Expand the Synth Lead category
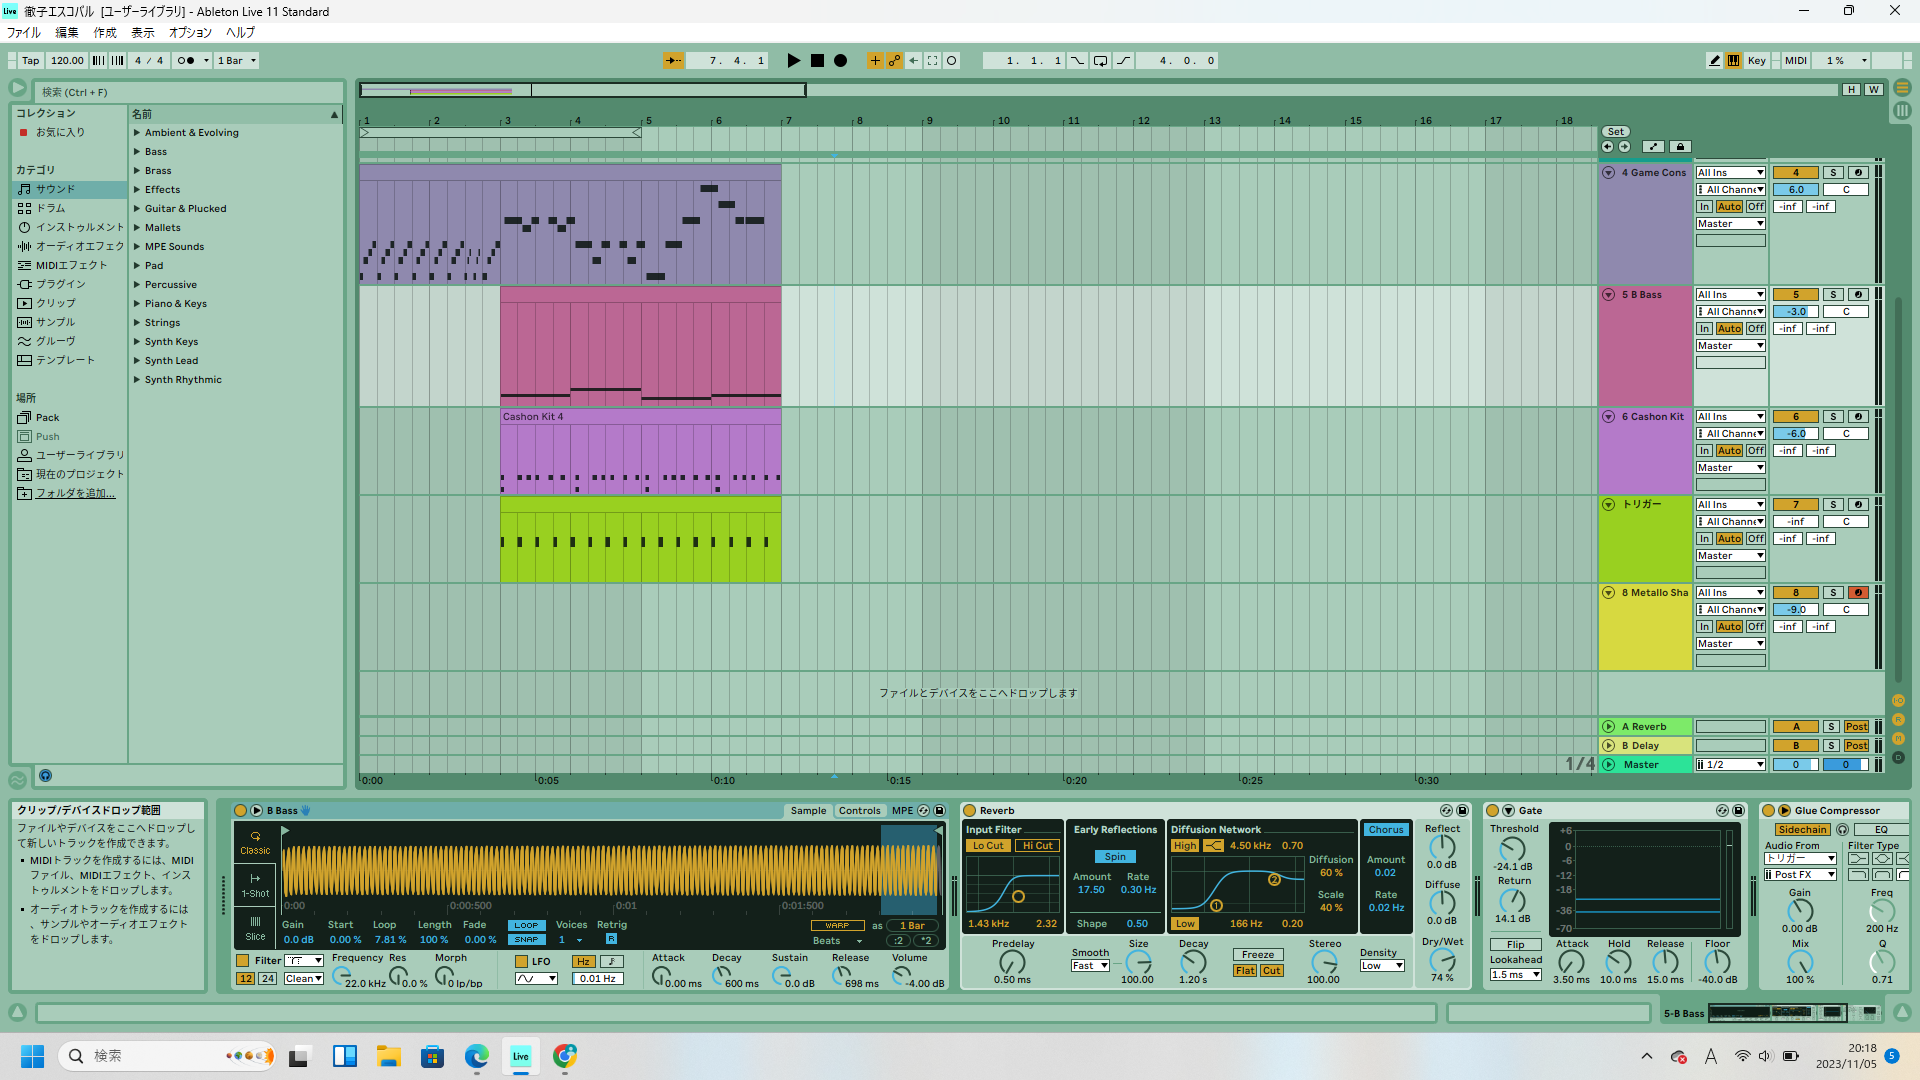Screen dimensions: 1920x1080 coord(137,361)
